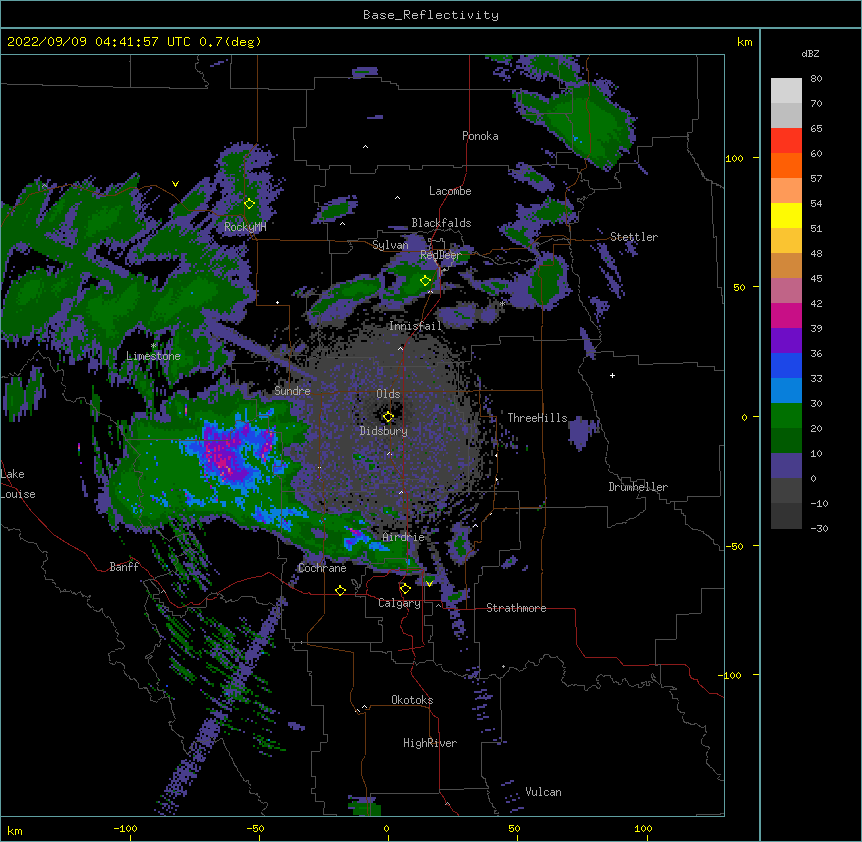Click the yellow diamond marker below RedDeer
Viewport: 862px width, 842px height.
pos(426,281)
